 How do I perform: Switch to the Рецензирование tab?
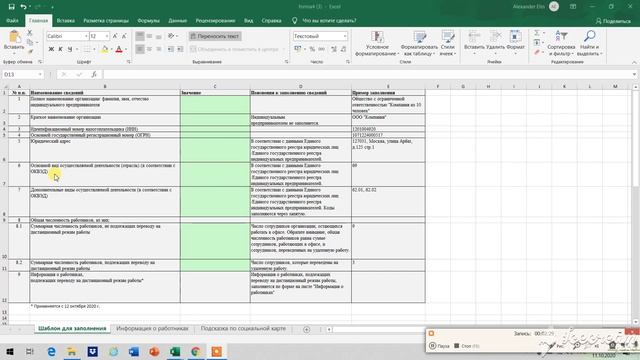[215, 20]
